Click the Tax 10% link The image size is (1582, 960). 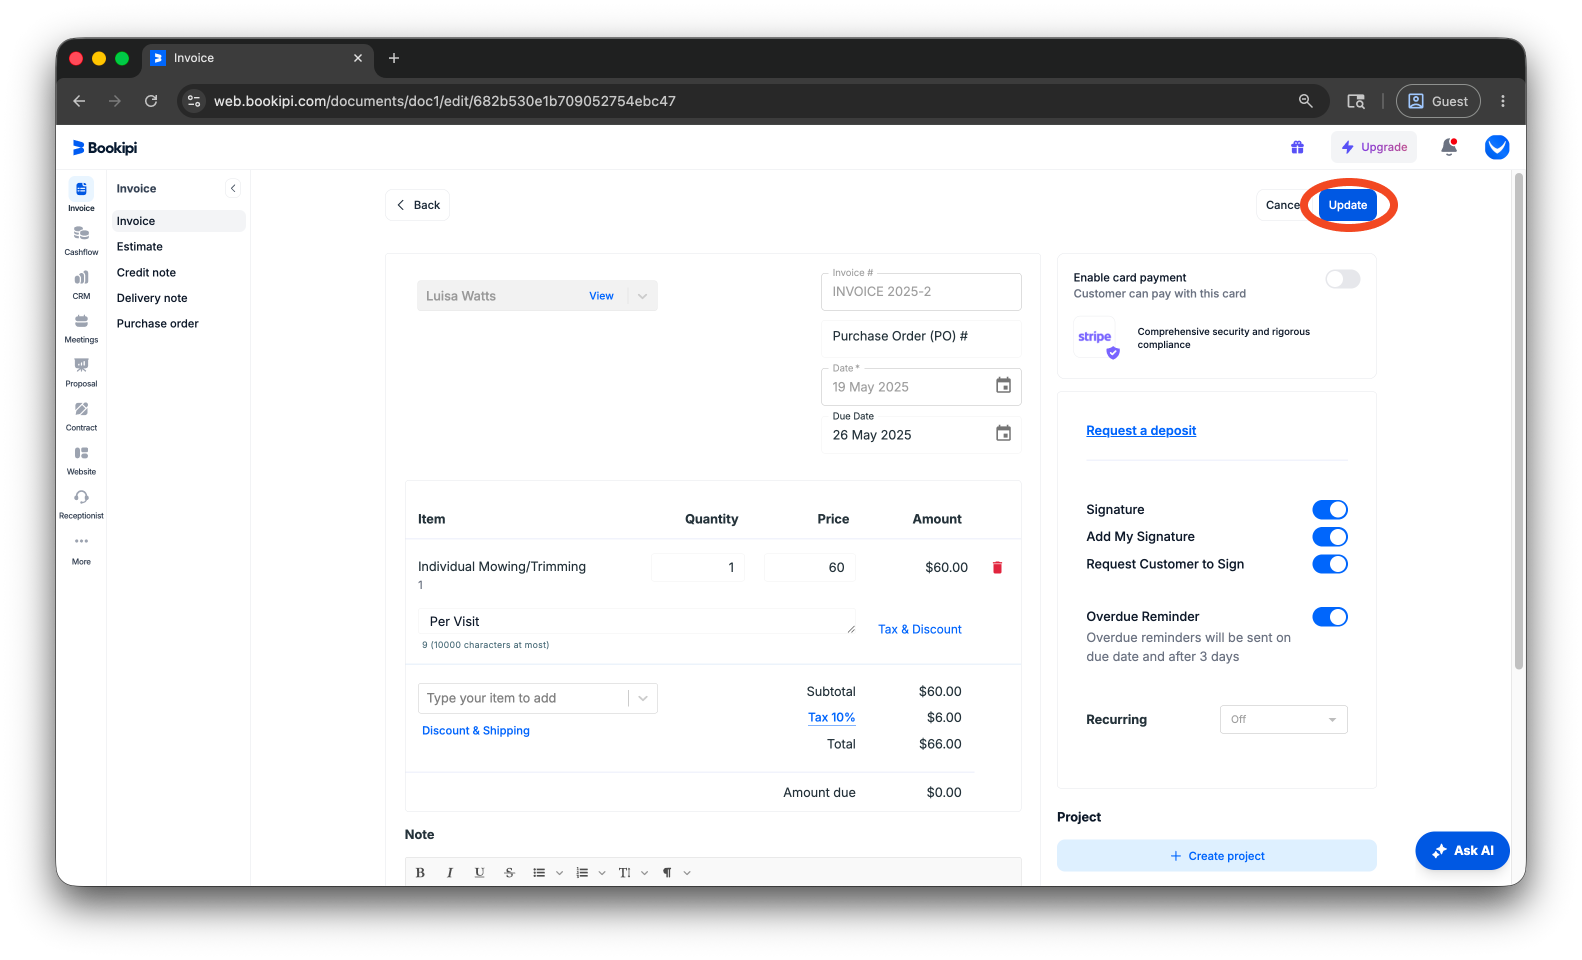(x=831, y=718)
